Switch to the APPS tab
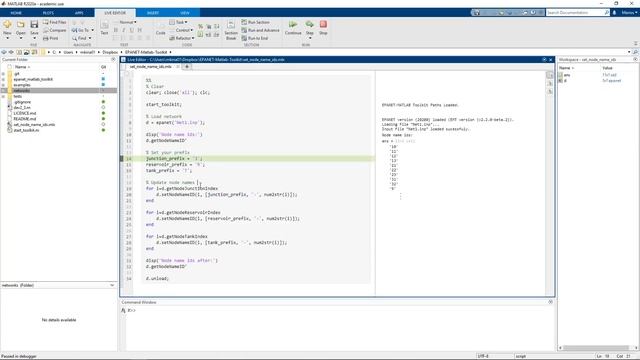640x360 pixels. tap(79, 13)
